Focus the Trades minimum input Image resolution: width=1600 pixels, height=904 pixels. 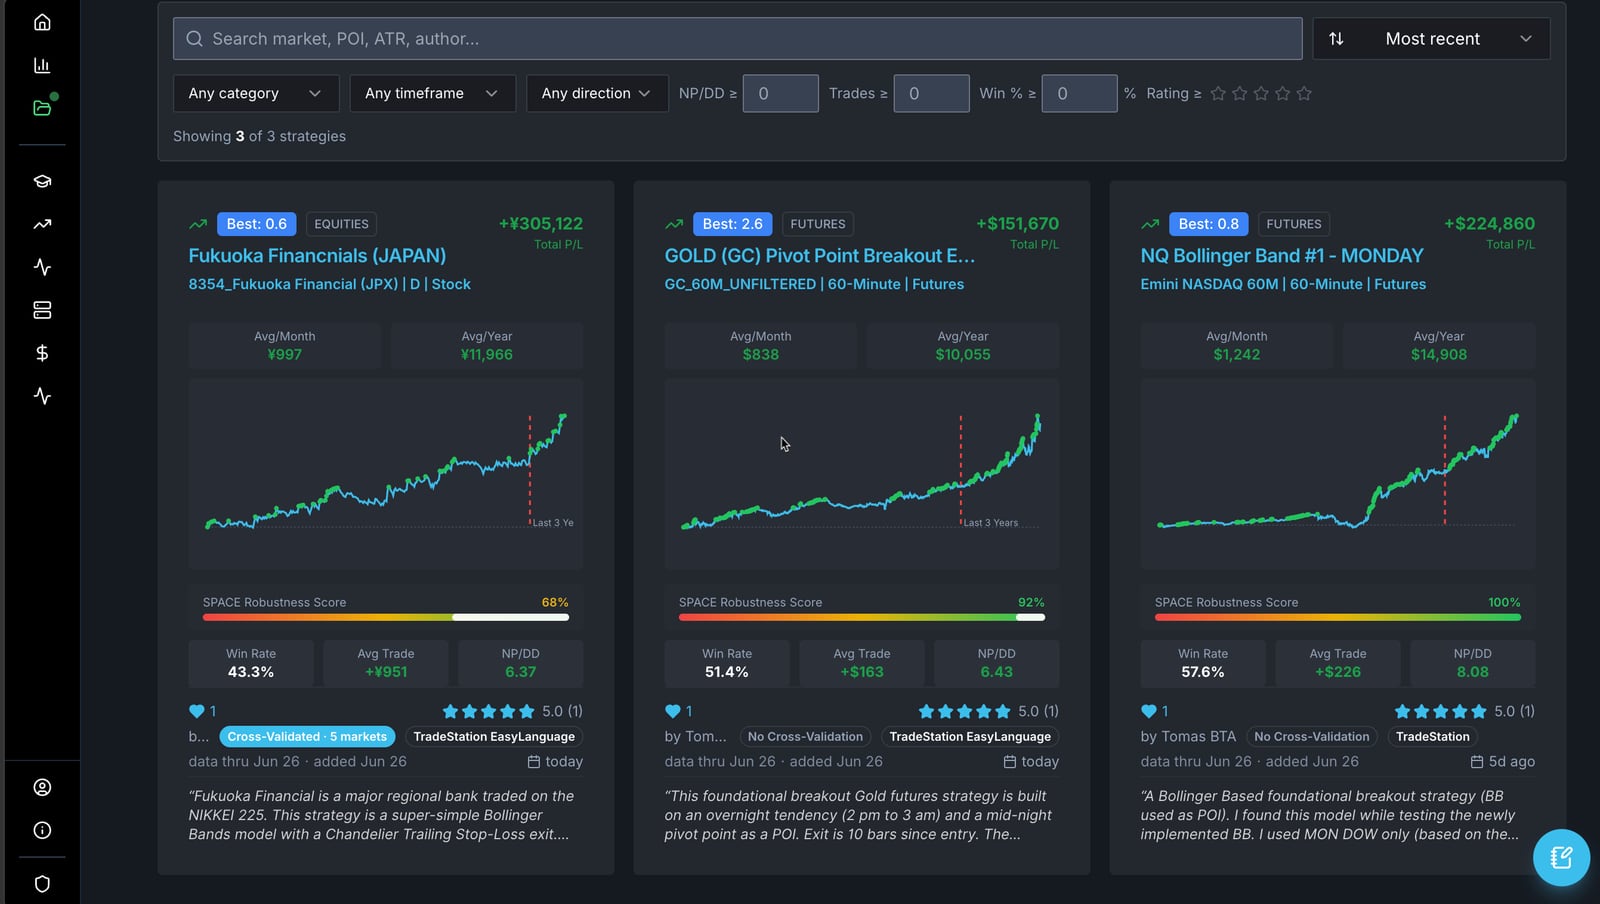pyautogui.click(x=931, y=93)
